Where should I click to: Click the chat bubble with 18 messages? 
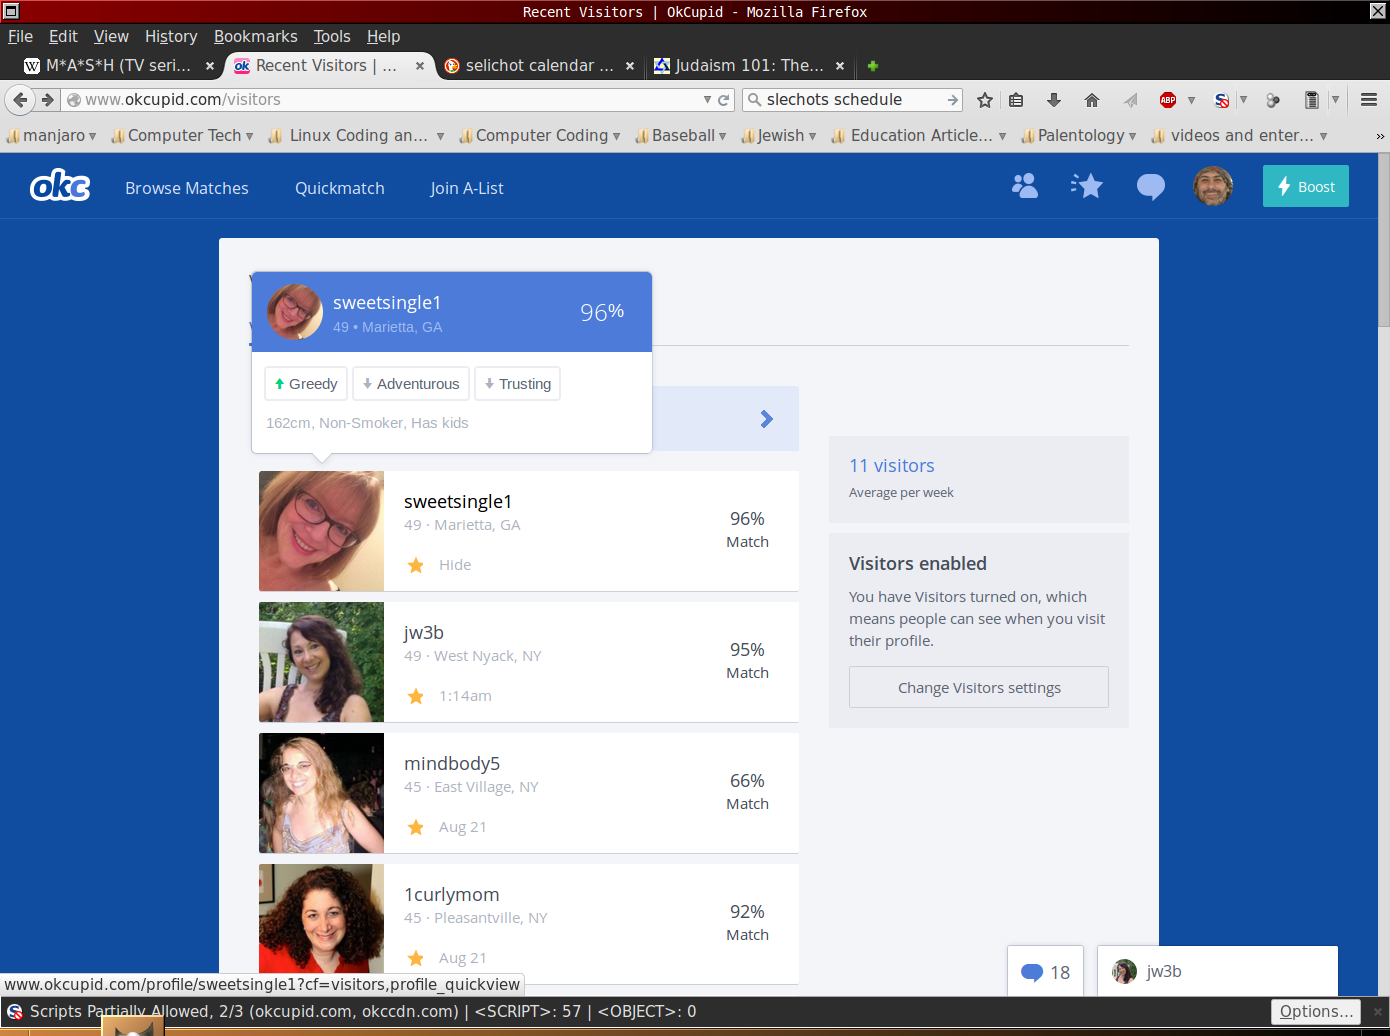pos(1046,972)
